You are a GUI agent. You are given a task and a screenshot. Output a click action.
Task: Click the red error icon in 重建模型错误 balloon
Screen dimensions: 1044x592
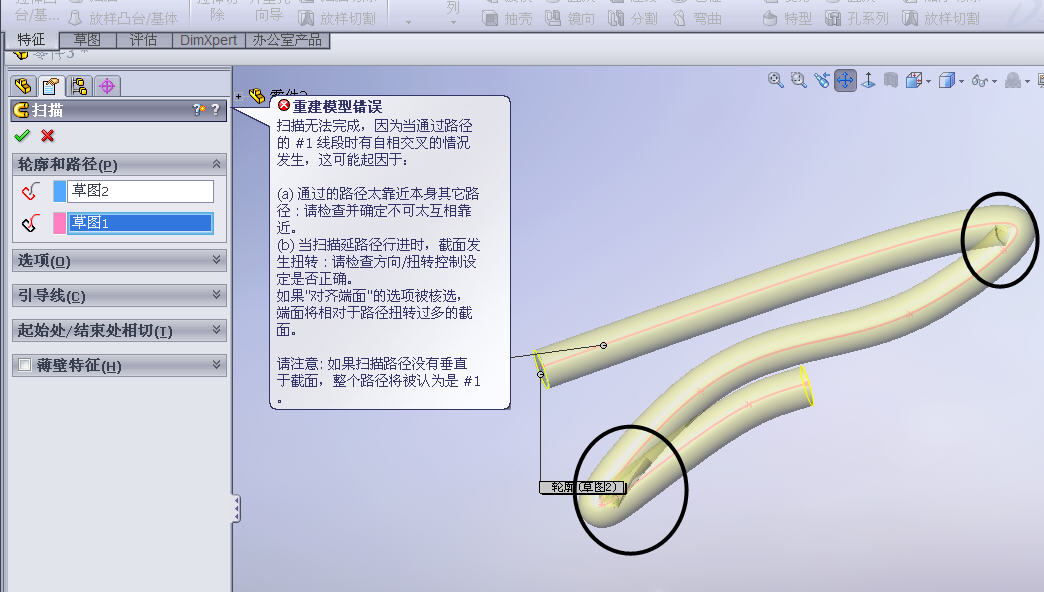(x=284, y=106)
